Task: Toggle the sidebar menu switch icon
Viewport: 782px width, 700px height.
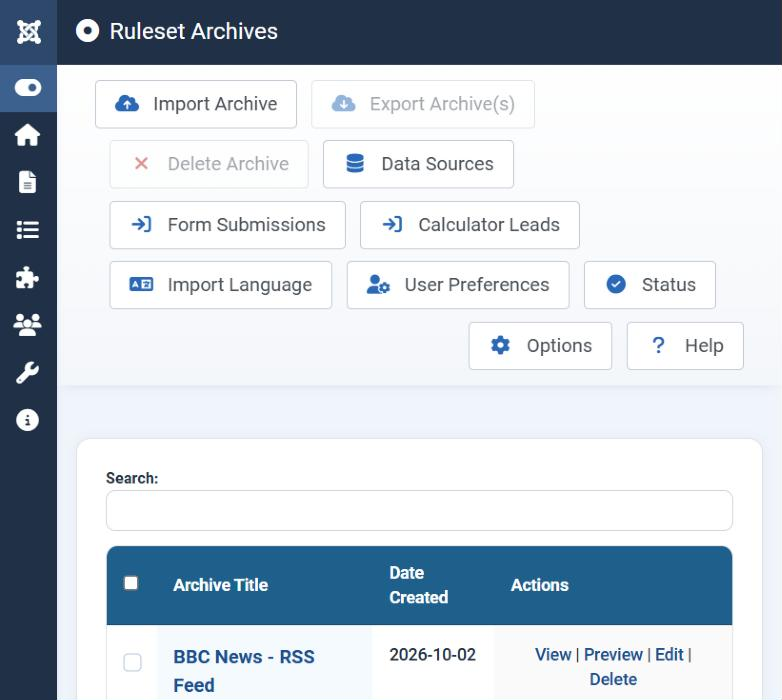Action: (x=28, y=88)
